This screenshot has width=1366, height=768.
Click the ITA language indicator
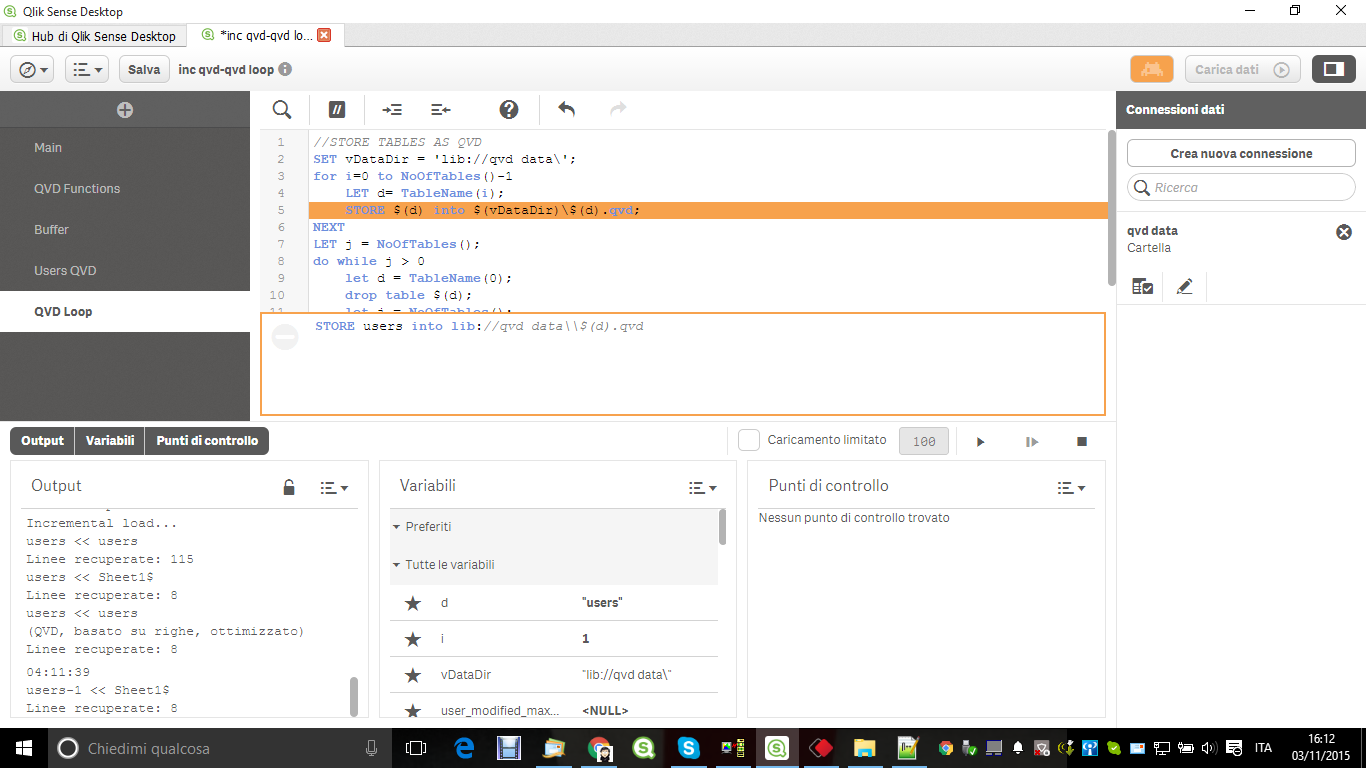[x=1263, y=747]
